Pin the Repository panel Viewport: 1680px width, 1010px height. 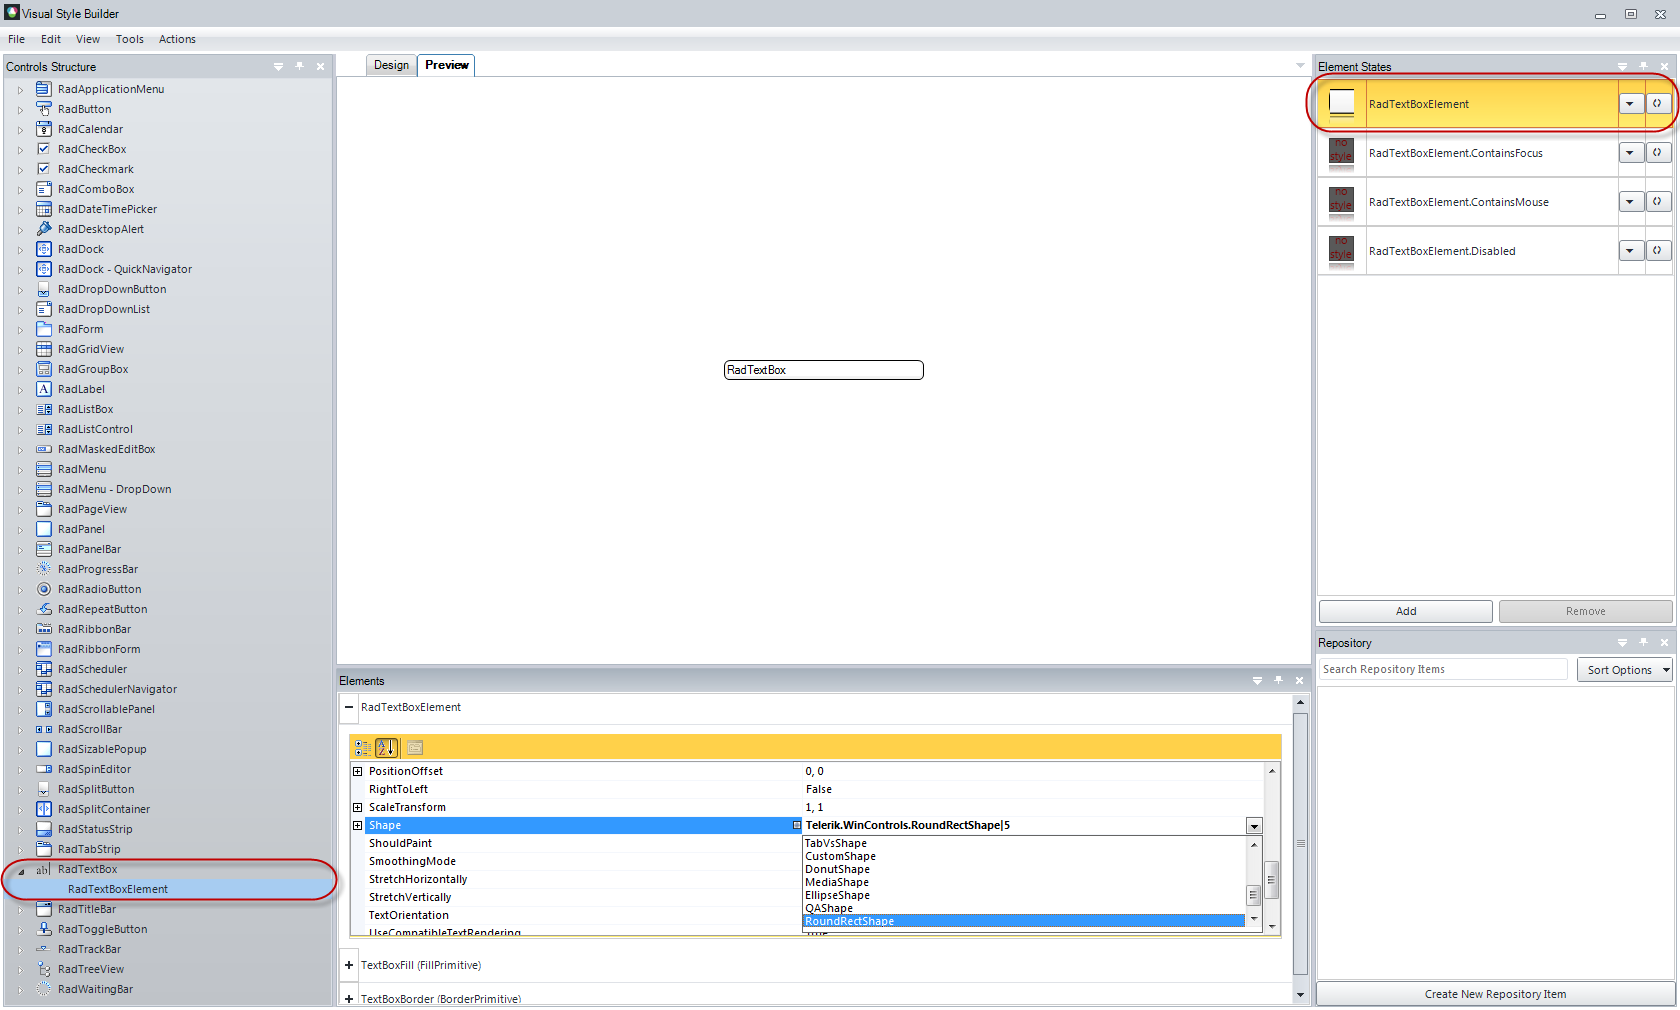coord(1643,642)
